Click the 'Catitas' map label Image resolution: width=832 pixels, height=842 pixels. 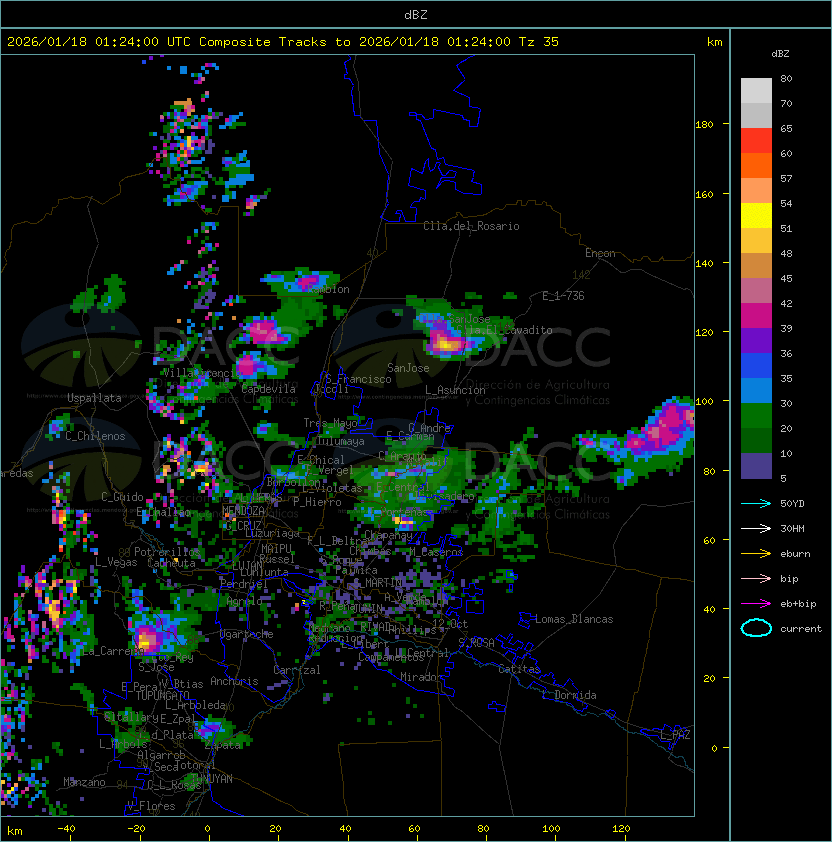tap(519, 669)
